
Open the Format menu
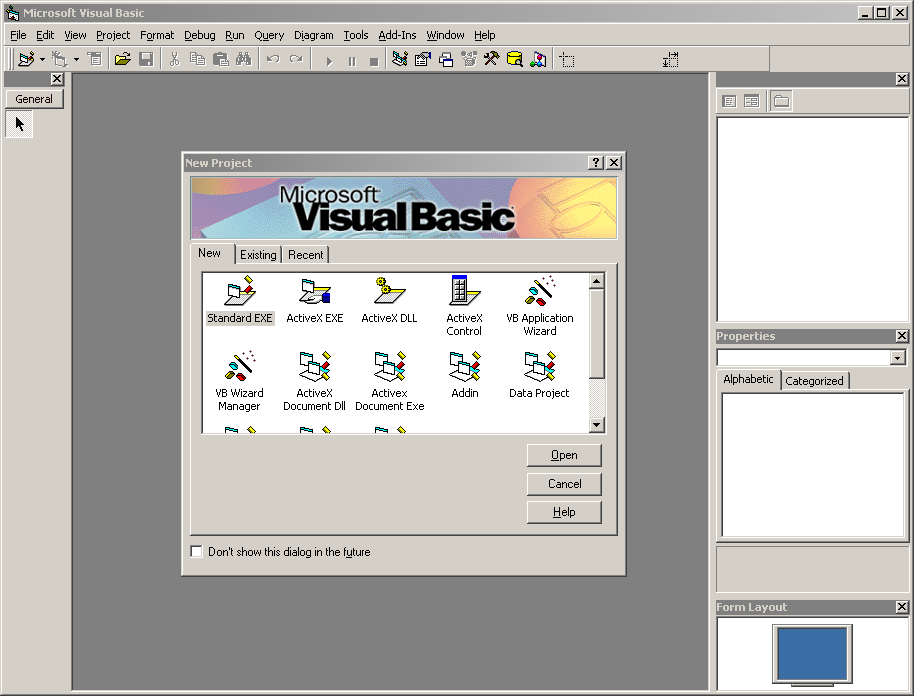[157, 36]
